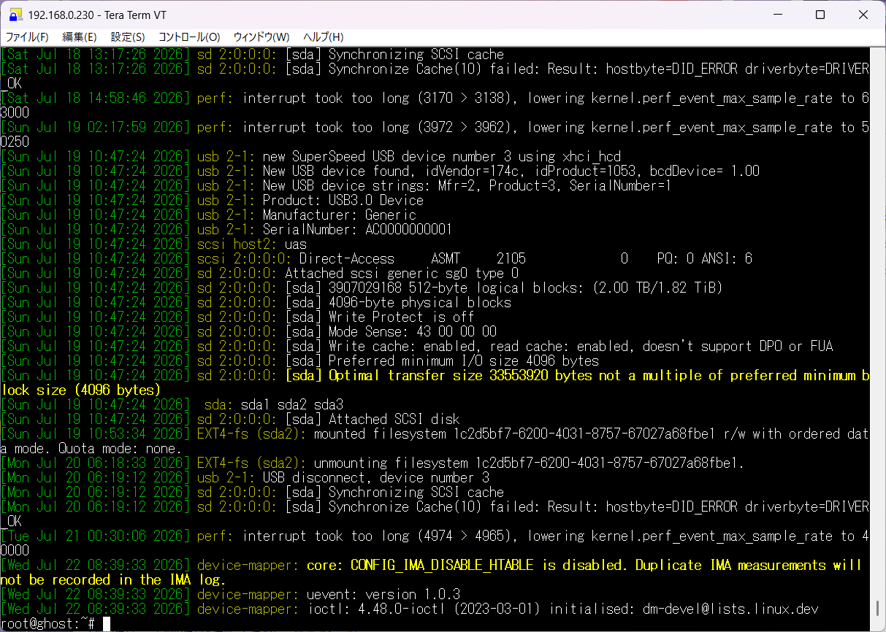Click 'USB disconnect, device number 3' text
This screenshot has height=632, width=886.
(376, 478)
